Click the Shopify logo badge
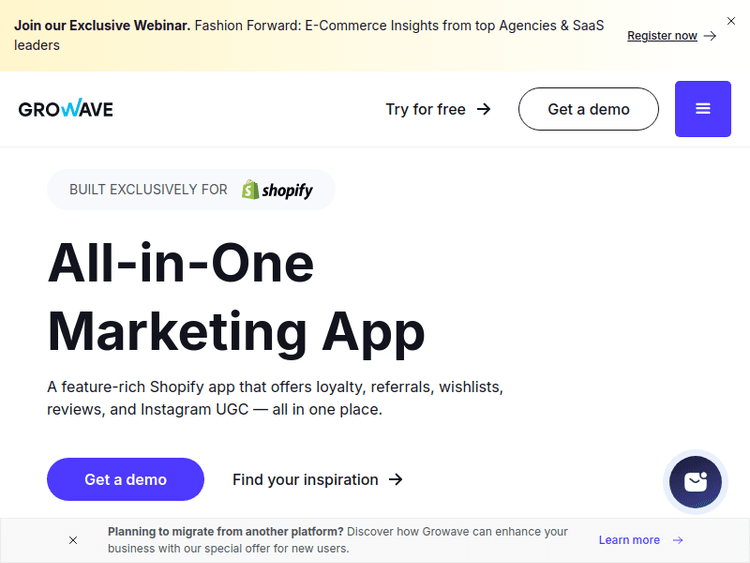The image size is (750, 563). 278,190
